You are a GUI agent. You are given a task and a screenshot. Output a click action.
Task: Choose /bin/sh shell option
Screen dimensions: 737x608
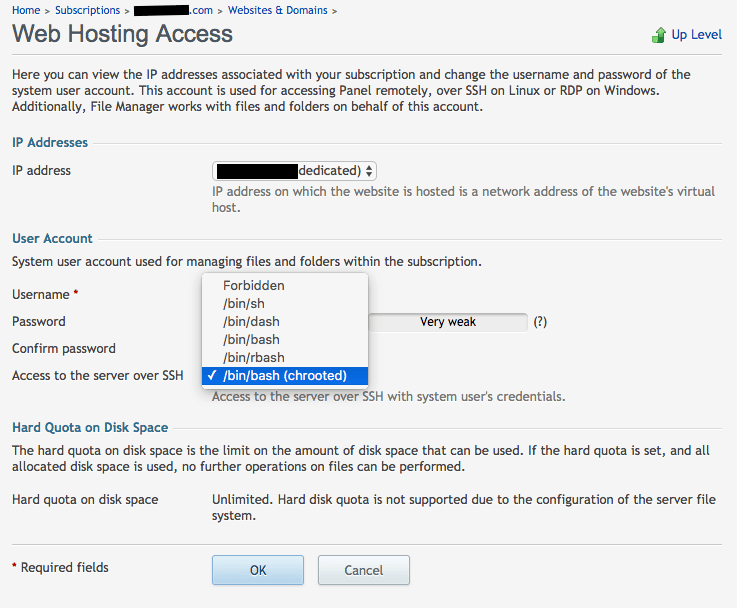(x=244, y=304)
